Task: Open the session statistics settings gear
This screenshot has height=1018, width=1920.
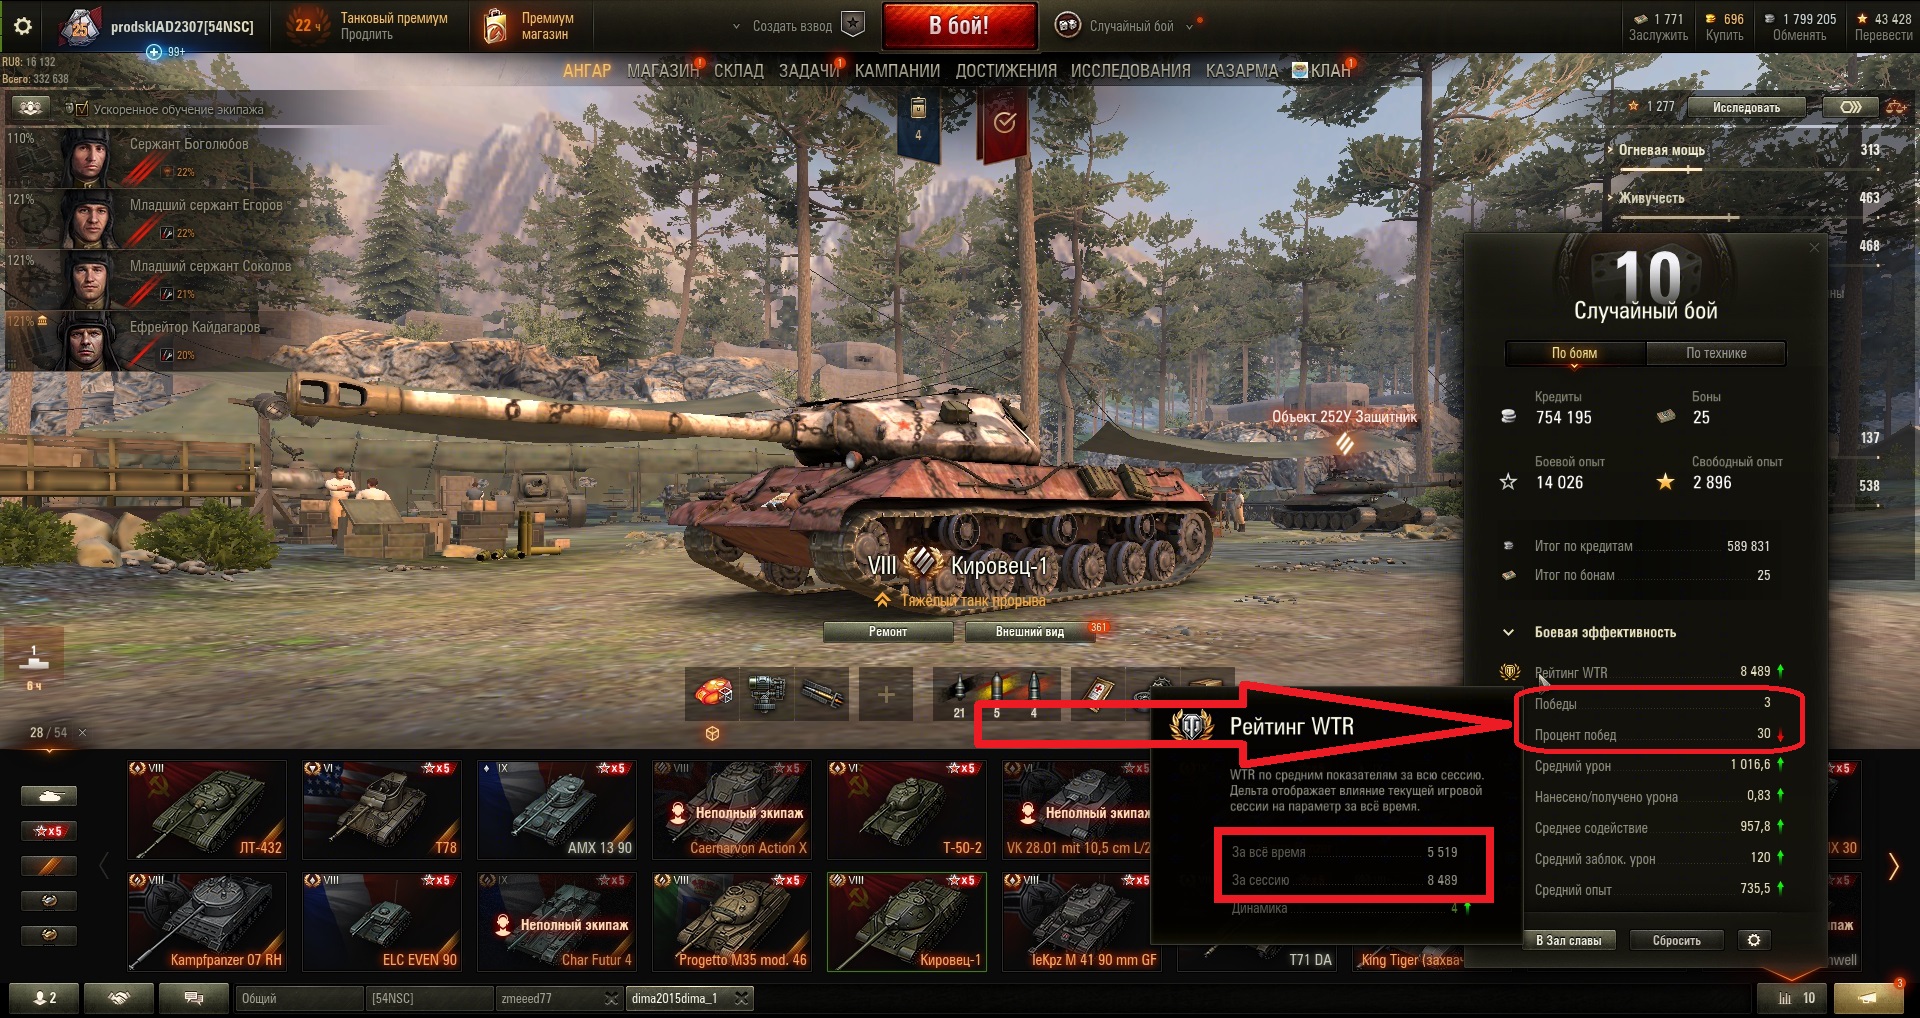Action: pos(1753,940)
